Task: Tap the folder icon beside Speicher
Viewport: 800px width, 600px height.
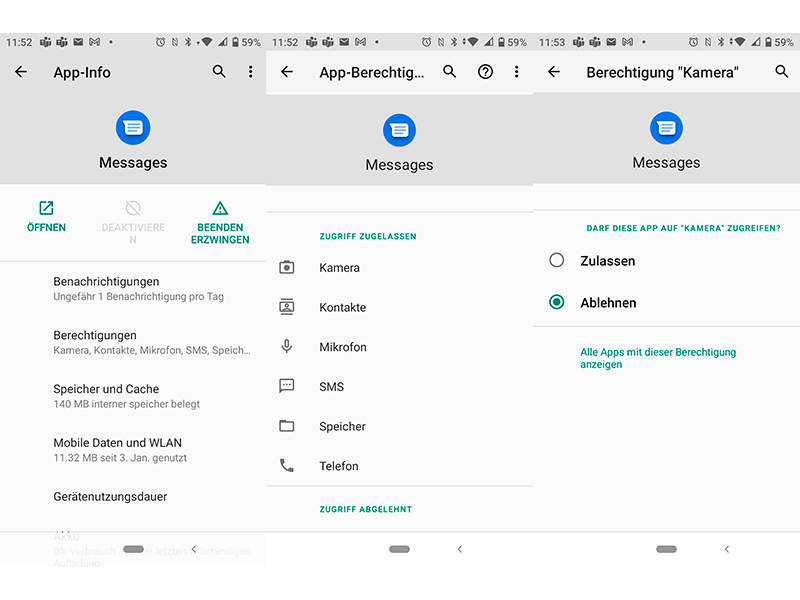Action: click(287, 426)
